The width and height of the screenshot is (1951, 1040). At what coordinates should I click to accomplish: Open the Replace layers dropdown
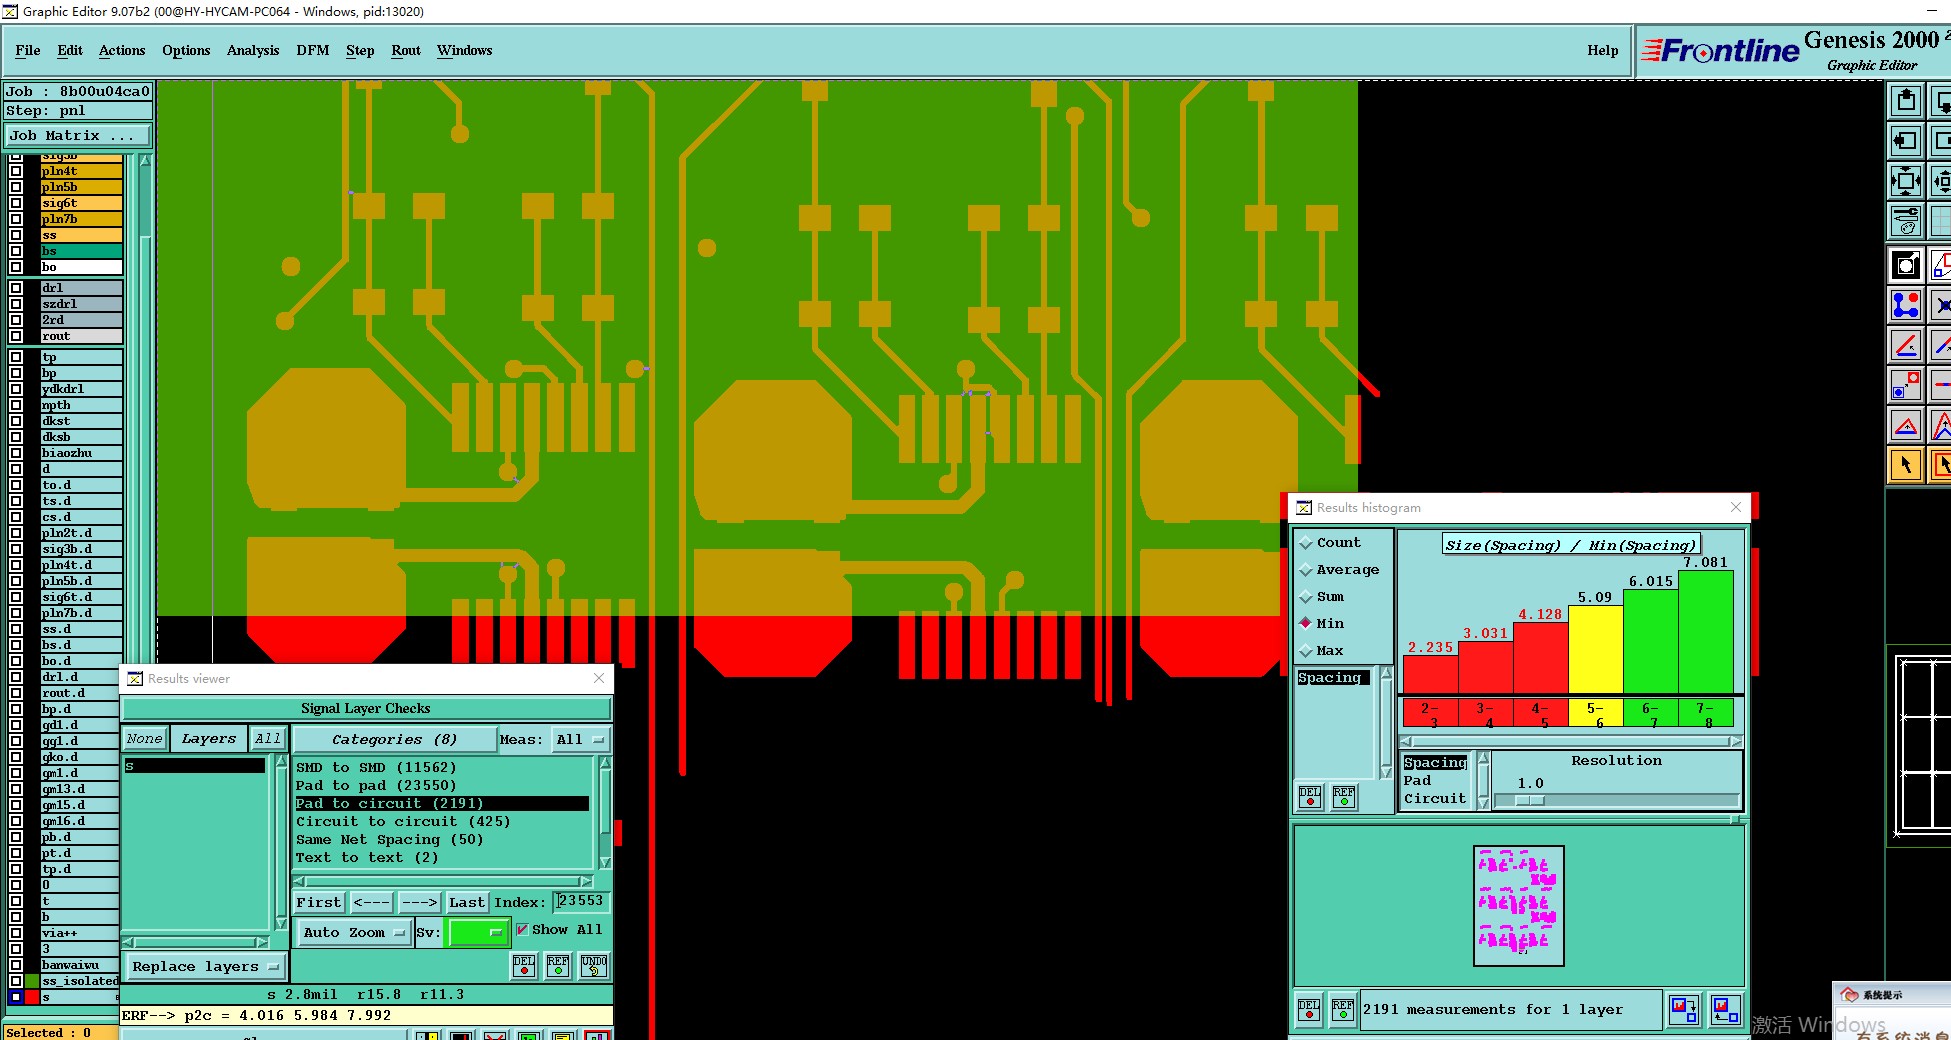(x=205, y=967)
